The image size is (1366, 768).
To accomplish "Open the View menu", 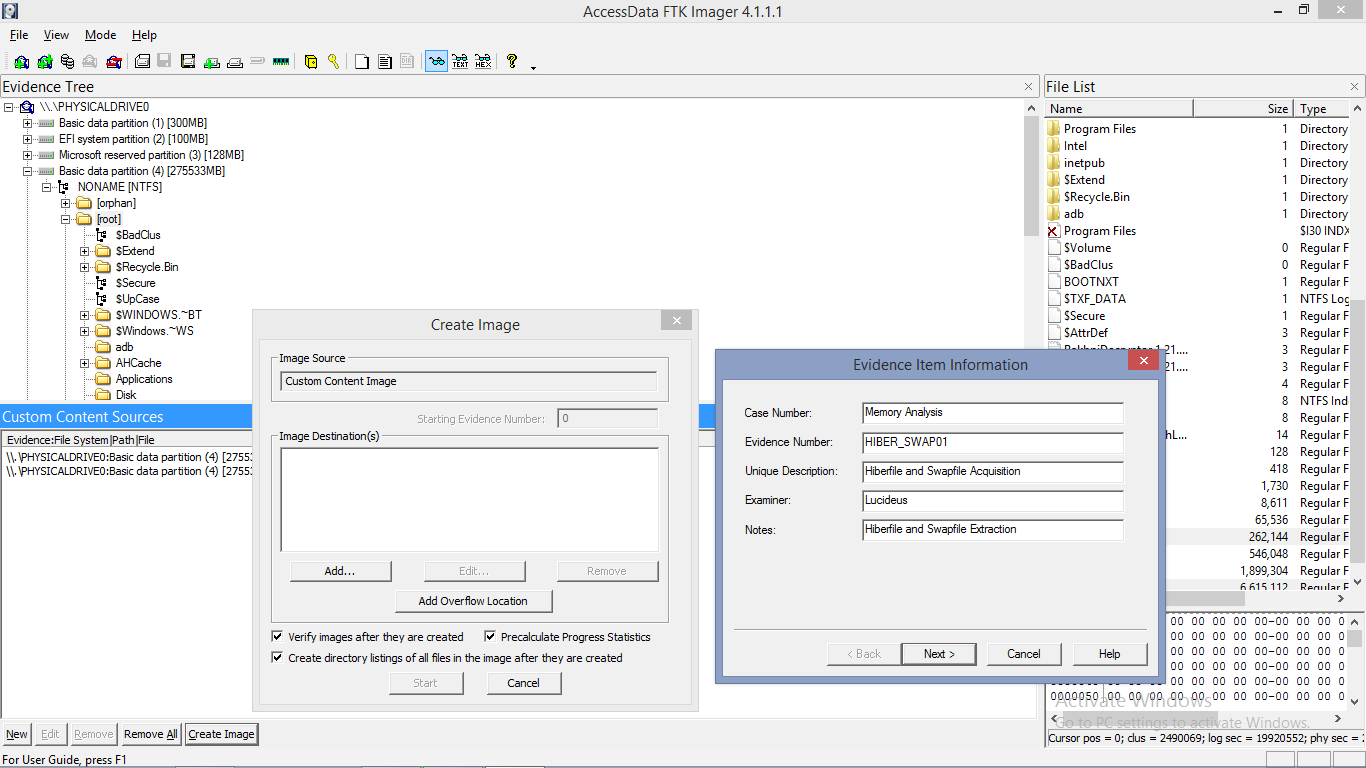I will [56, 35].
